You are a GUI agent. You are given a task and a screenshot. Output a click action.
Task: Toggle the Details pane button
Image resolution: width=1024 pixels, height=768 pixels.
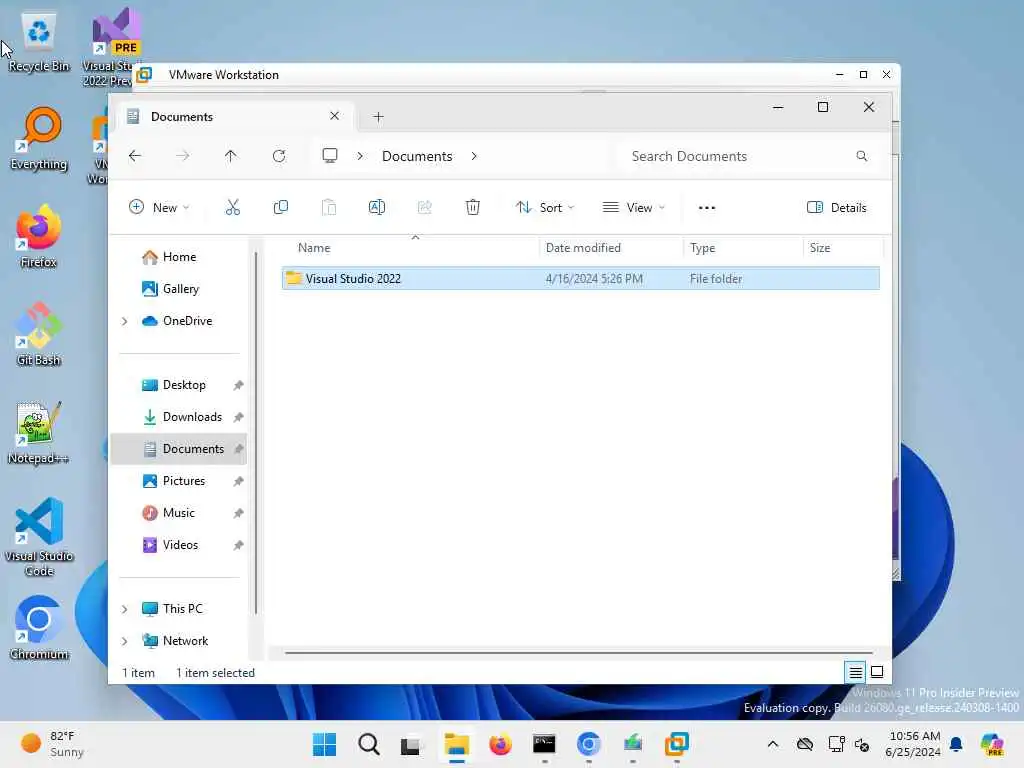(837, 208)
